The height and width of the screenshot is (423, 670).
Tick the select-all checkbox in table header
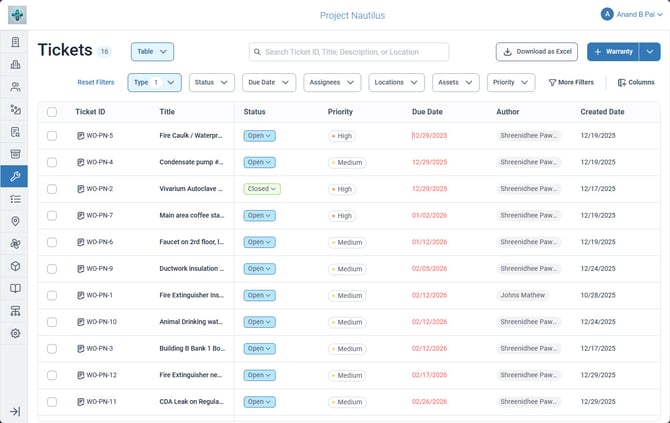click(x=52, y=112)
